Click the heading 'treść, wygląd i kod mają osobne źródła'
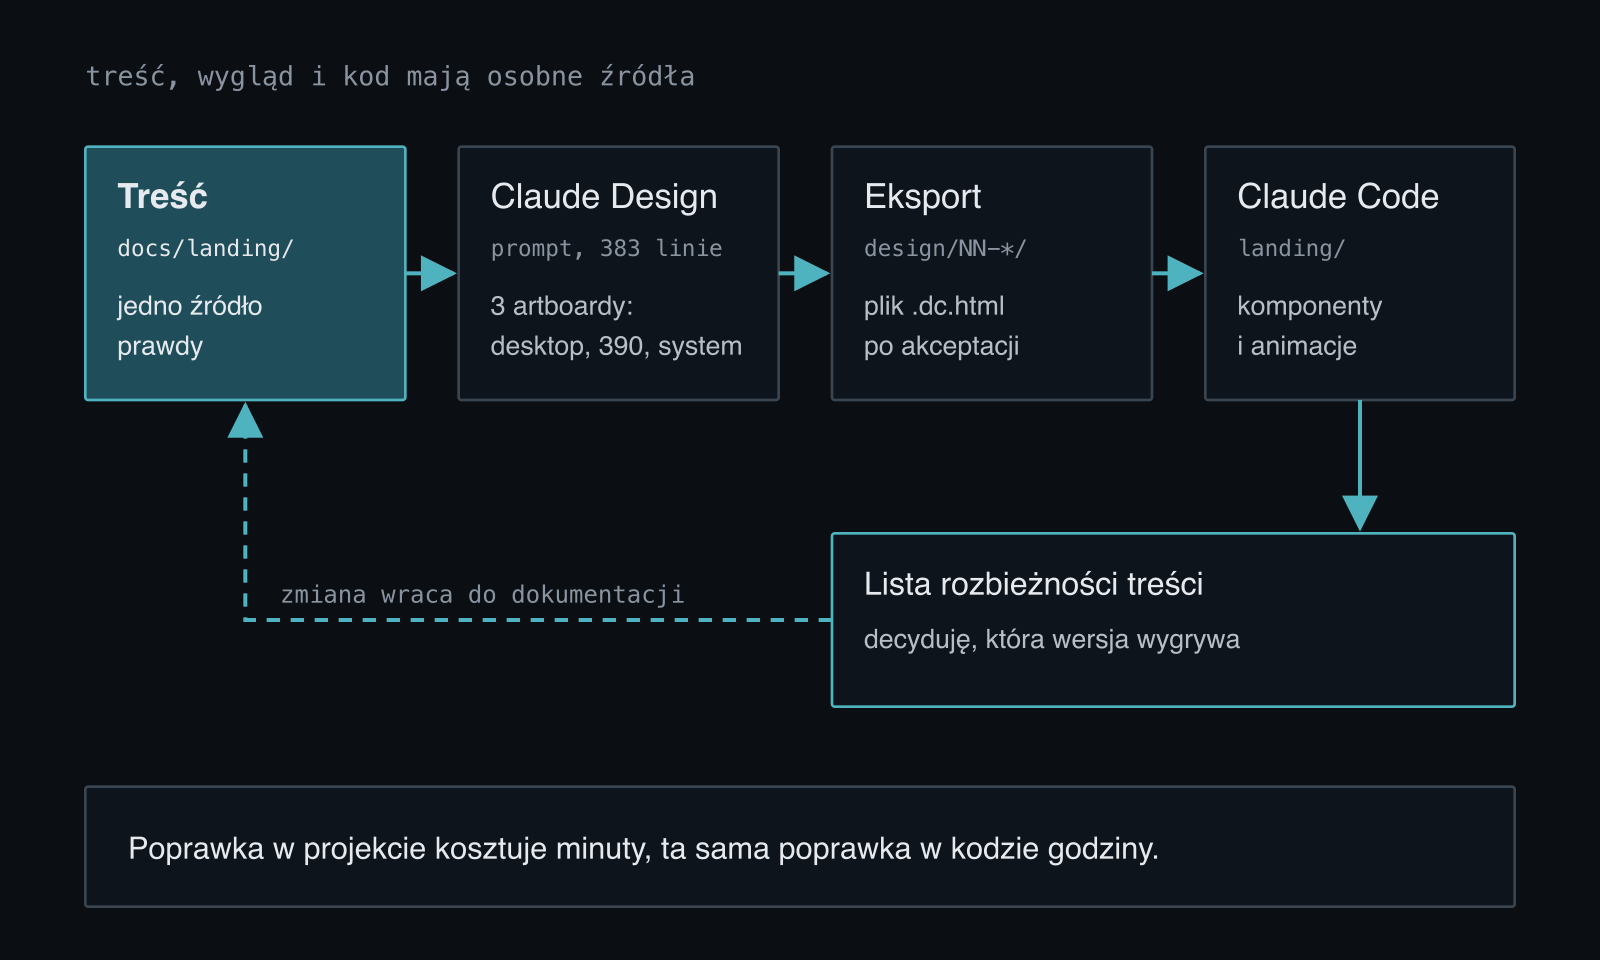 click(x=390, y=77)
